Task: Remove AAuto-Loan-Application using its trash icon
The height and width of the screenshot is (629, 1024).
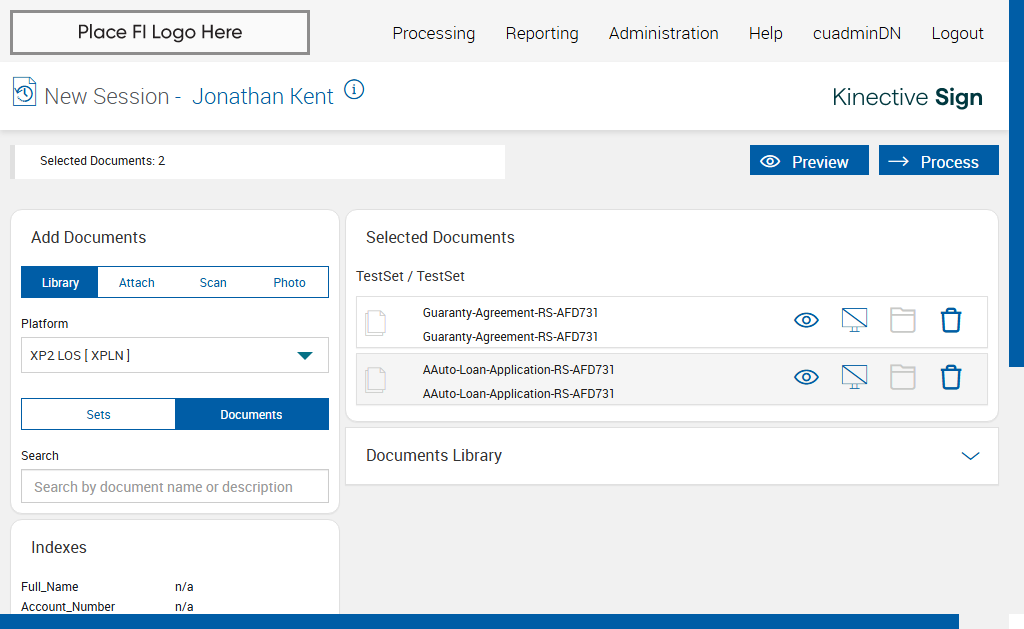Action: click(951, 377)
